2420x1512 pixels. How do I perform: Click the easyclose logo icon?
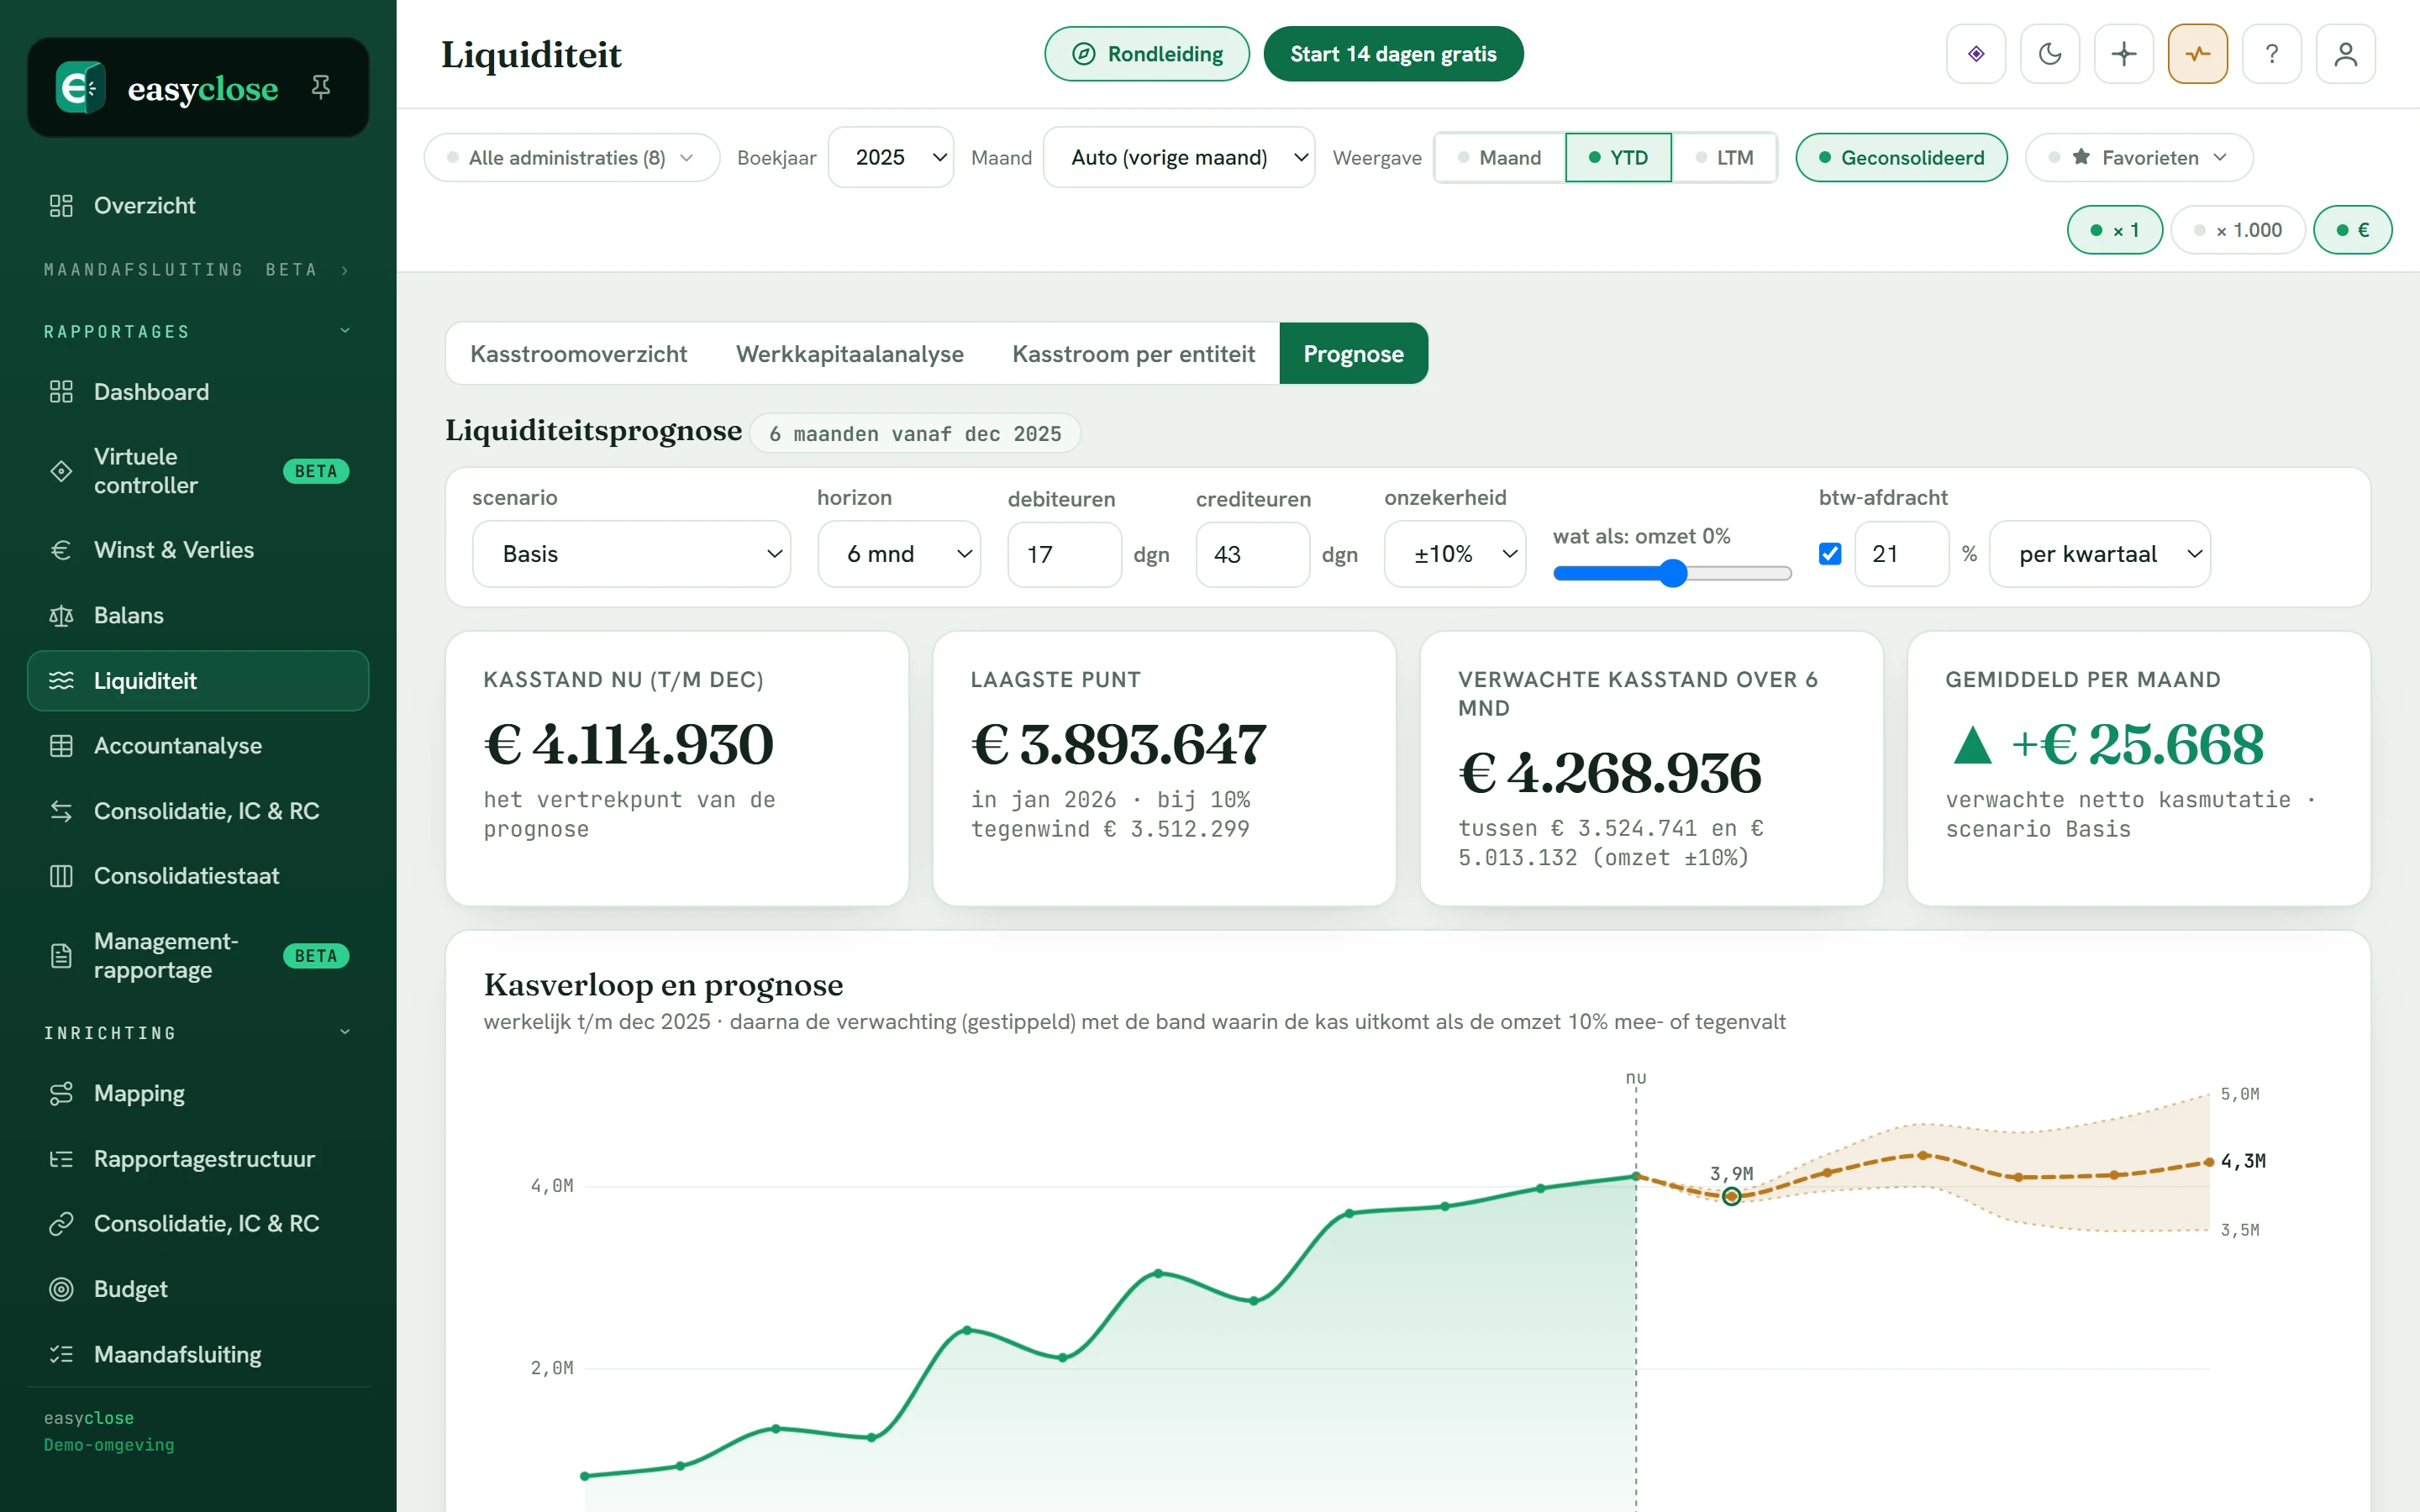(80, 88)
